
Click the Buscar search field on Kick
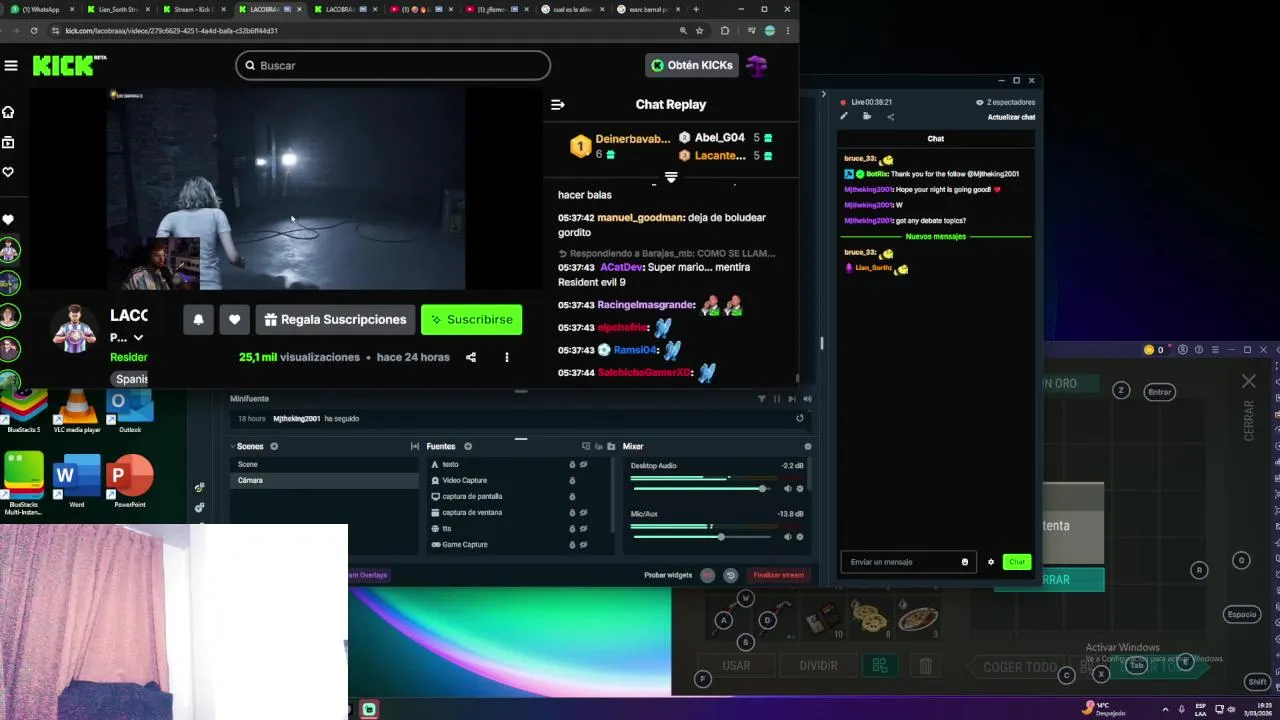tap(393, 65)
